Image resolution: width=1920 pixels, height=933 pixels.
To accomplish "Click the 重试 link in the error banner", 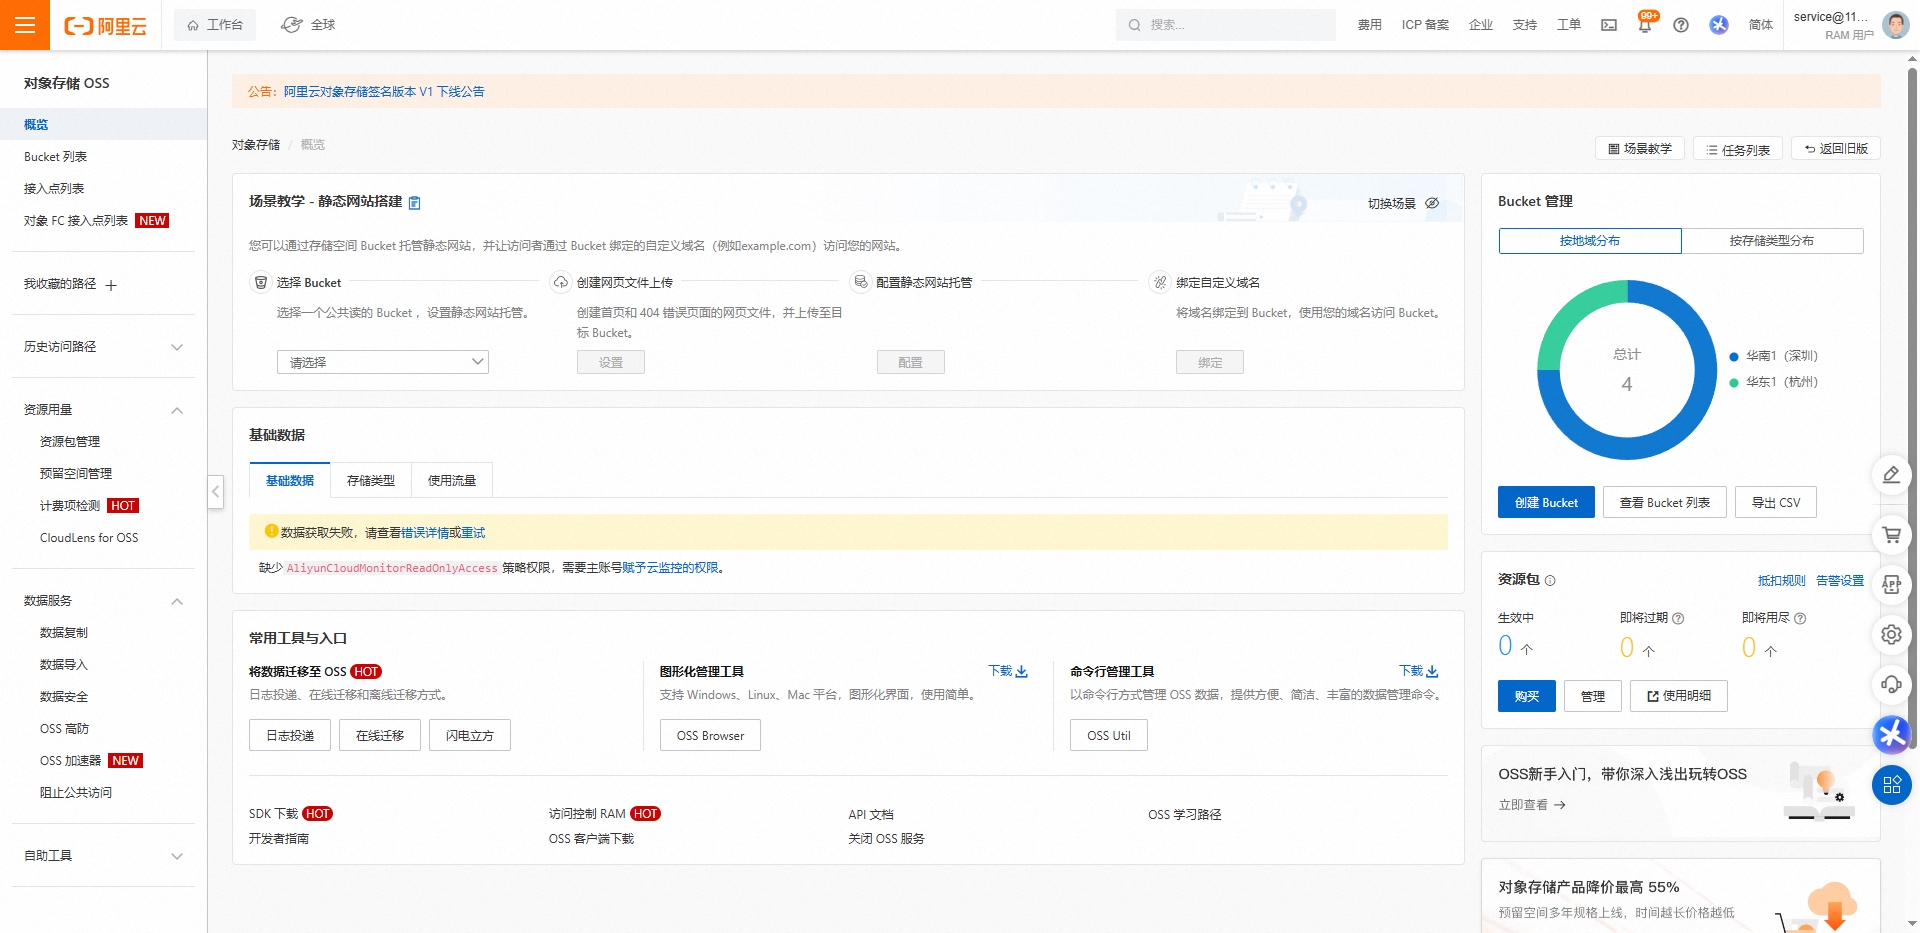I will pos(473,532).
